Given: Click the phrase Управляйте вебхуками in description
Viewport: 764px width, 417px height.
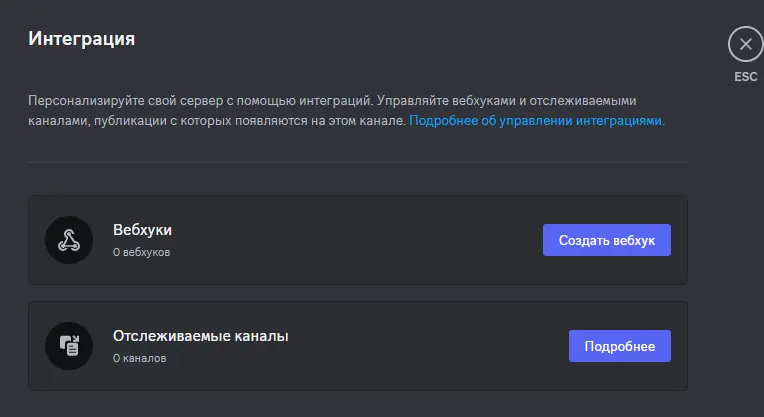Looking at the screenshot, I should coord(446,100).
